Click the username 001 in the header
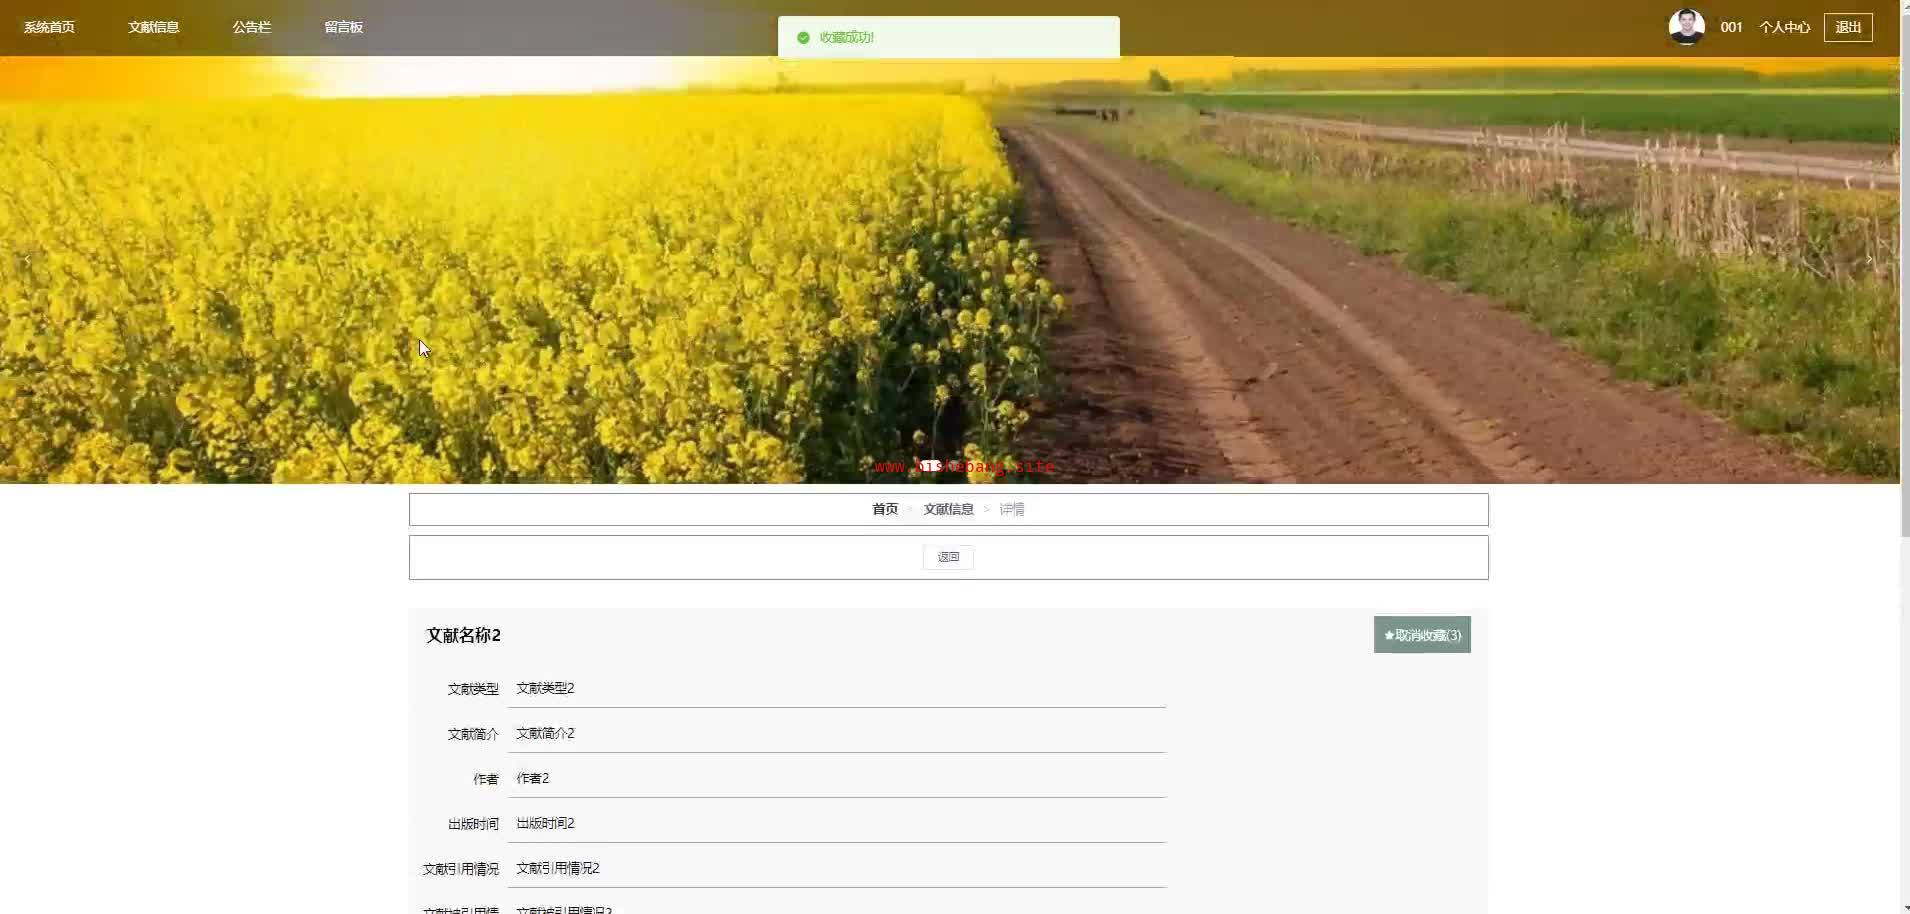The height and width of the screenshot is (914, 1910). pos(1731,27)
